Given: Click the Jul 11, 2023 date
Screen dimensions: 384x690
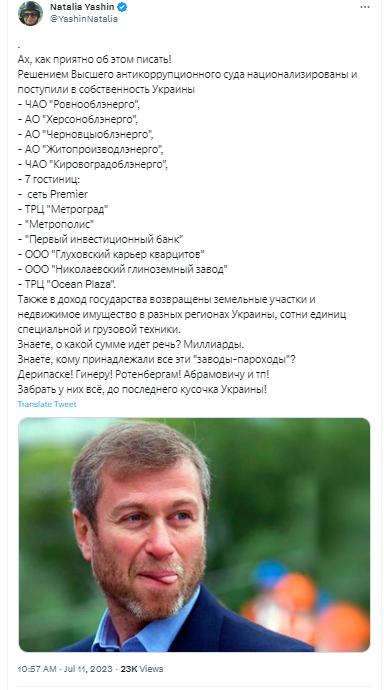Looking at the screenshot, I should coord(87,669).
